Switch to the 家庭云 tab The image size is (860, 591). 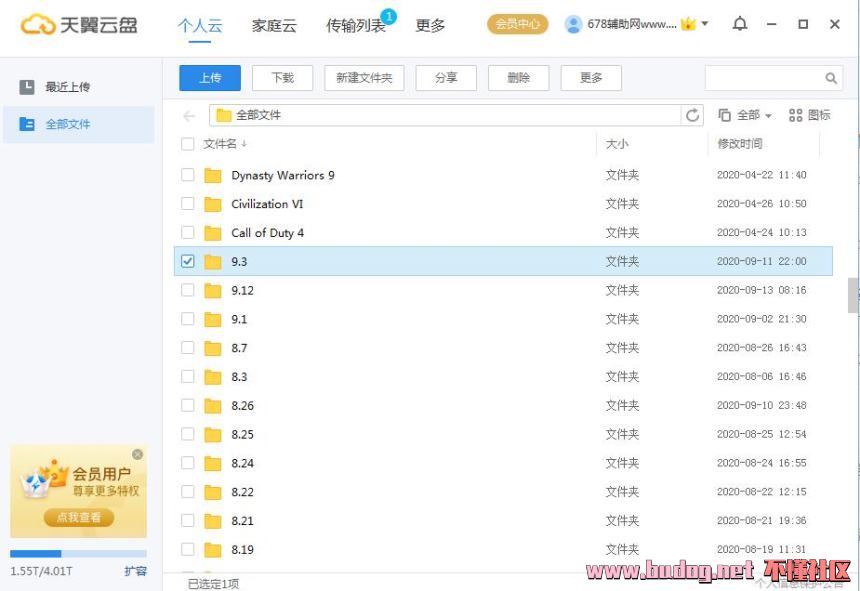[274, 26]
